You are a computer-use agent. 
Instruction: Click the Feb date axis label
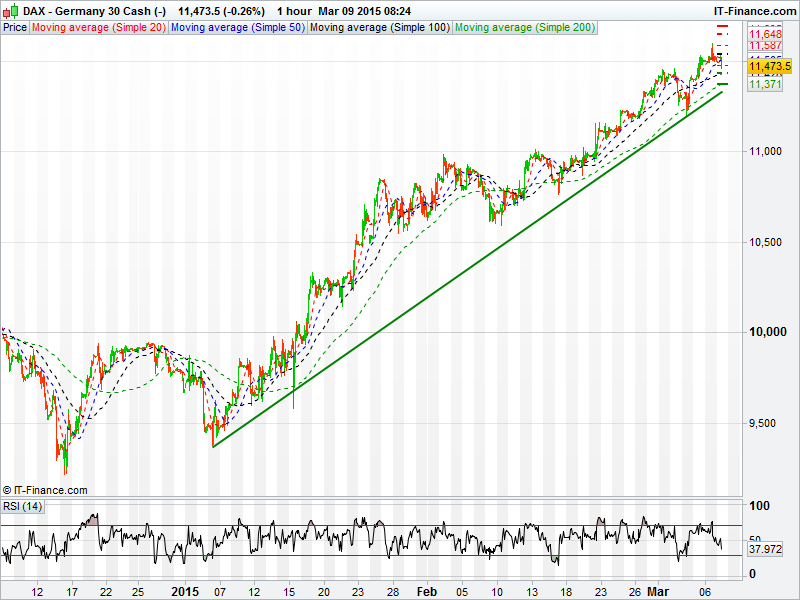(427, 592)
